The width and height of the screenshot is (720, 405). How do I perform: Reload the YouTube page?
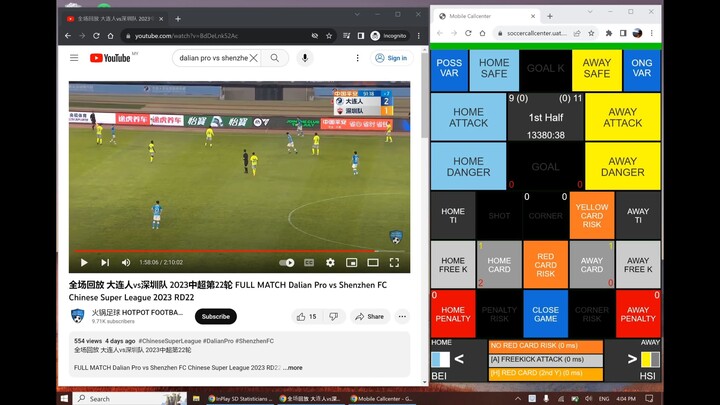pyautogui.click(x=96, y=36)
